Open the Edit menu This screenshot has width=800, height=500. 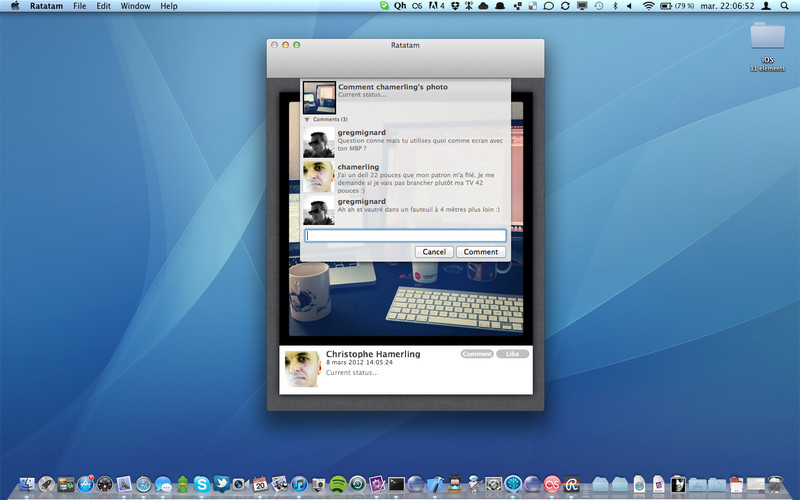click(104, 6)
